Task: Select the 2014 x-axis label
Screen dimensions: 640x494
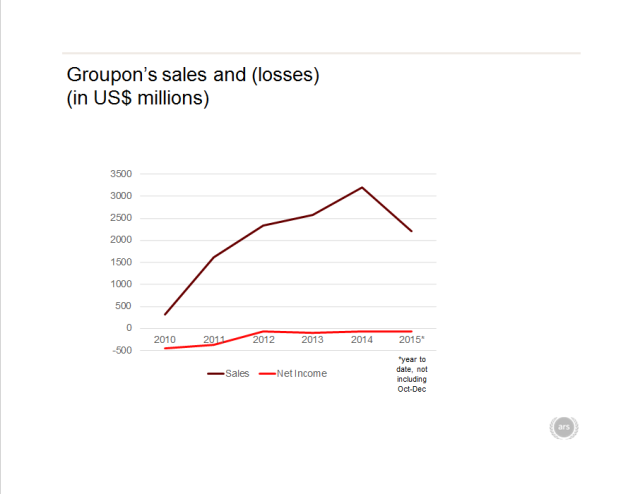Action: click(x=362, y=340)
